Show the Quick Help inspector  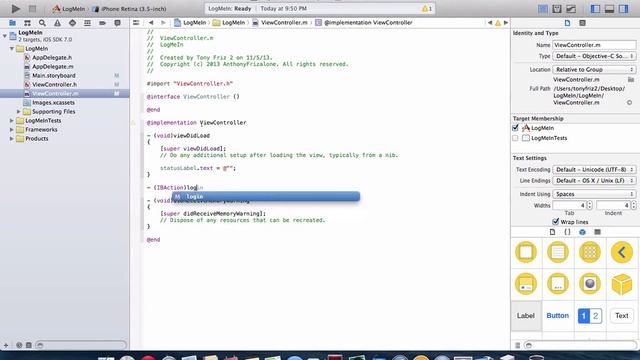click(x=582, y=23)
